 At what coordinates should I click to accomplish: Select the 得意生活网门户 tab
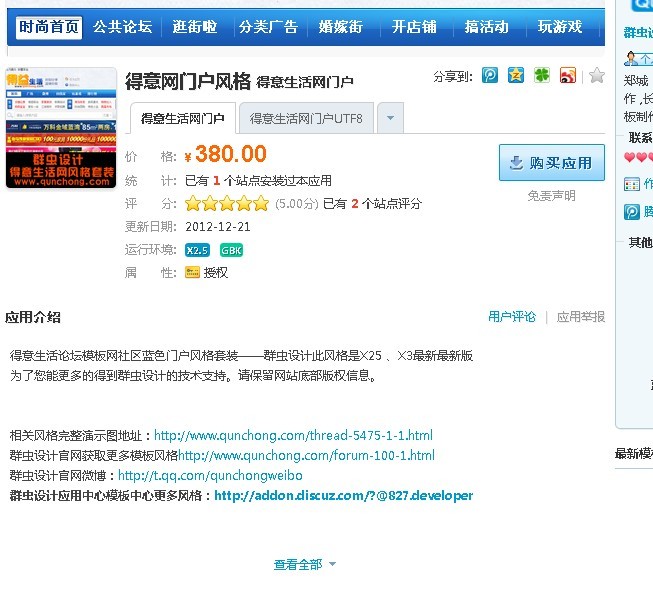coord(183,118)
